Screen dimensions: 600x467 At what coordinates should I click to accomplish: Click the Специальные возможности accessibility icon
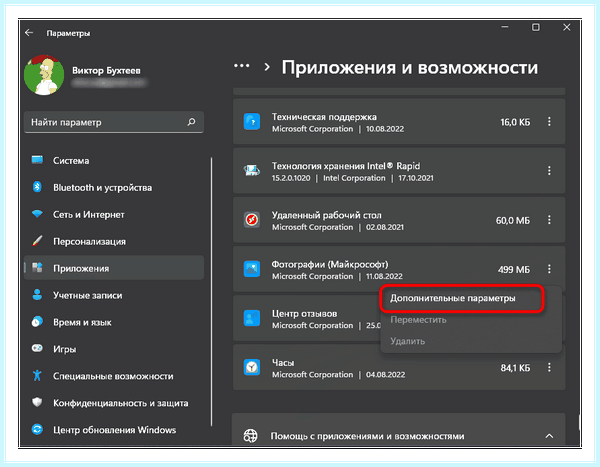(x=37, y=376)
